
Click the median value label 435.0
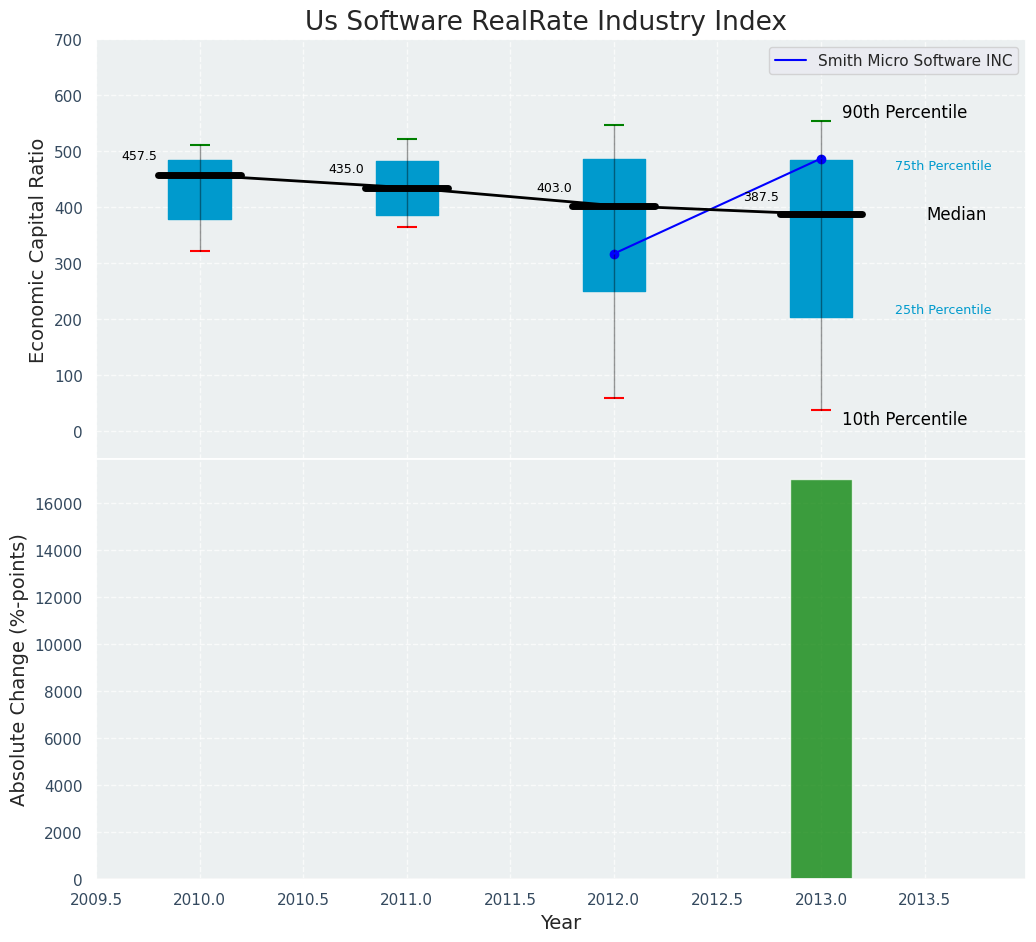click(346, 169)
